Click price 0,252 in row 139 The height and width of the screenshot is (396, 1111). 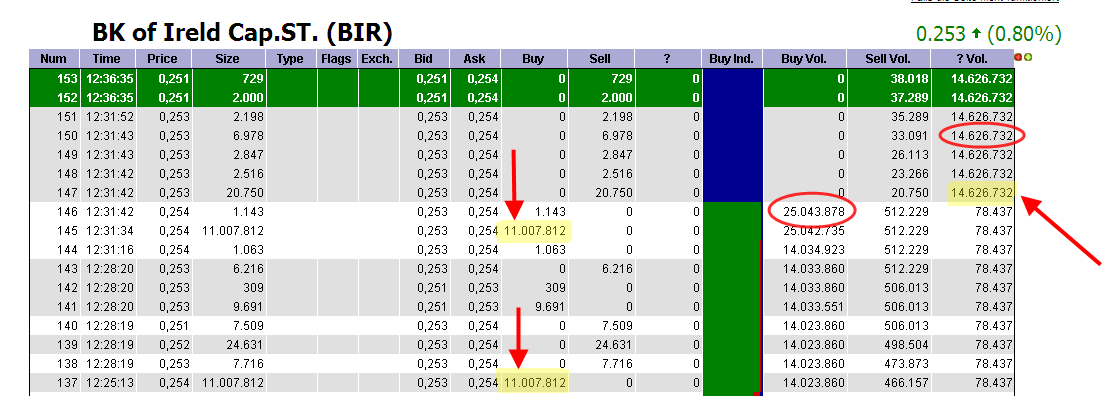(x=174, y=344)
